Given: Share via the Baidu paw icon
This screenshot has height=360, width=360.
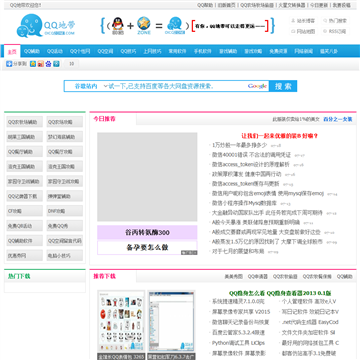Looking at the screenshot, I should pyautogui.click(x=49, y=64).
